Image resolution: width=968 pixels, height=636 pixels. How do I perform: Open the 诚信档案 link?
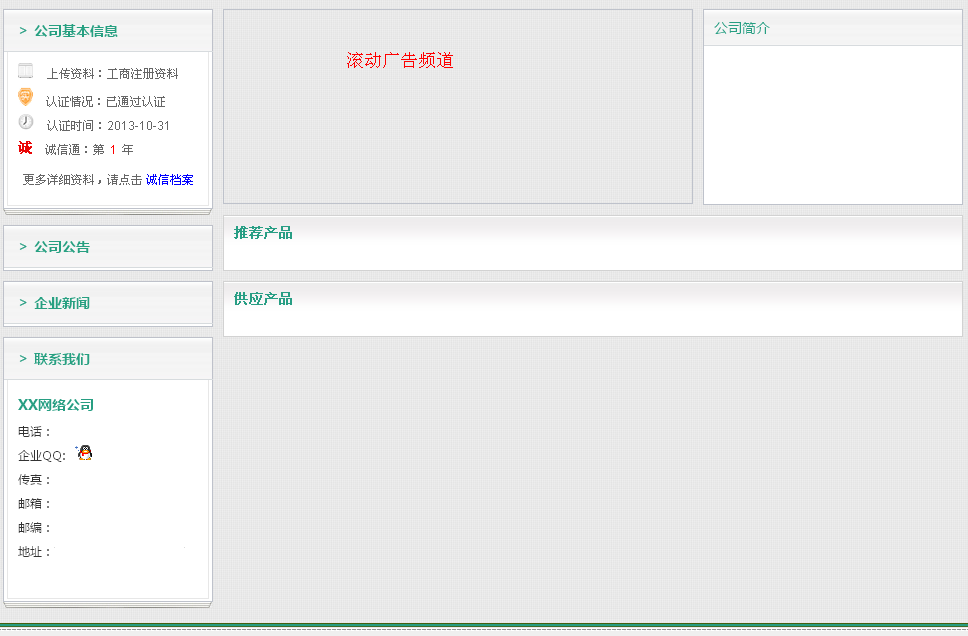169,180
